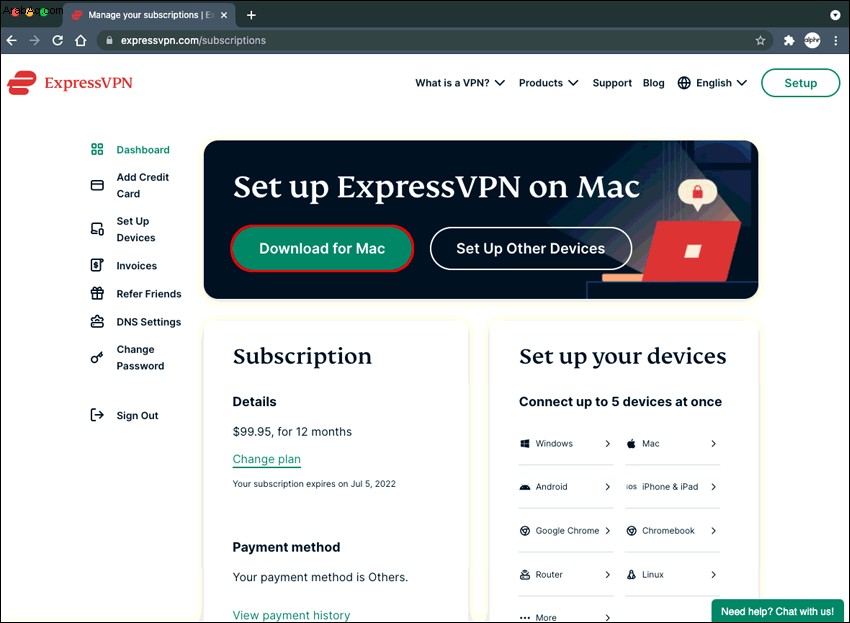
Task: Close the Manage your subscriptions tab
Action: (x=224, y=15)
